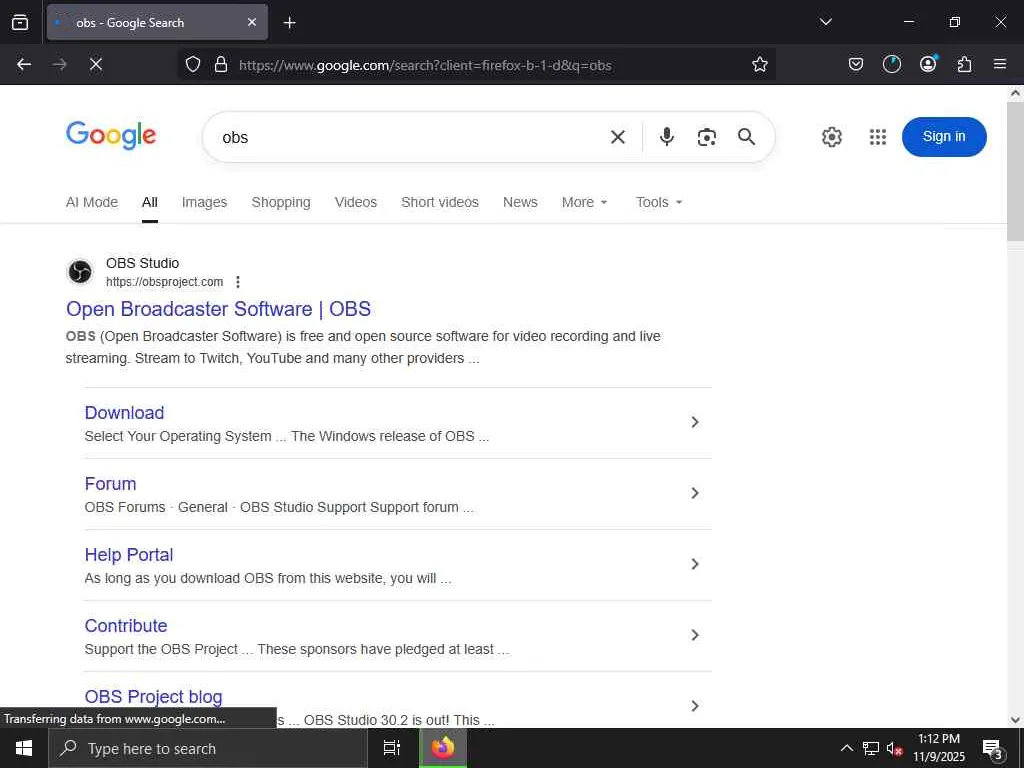Open Firefox View tab list icon
This screenshot has height=768, width=1024.
[x=20, y=22]
